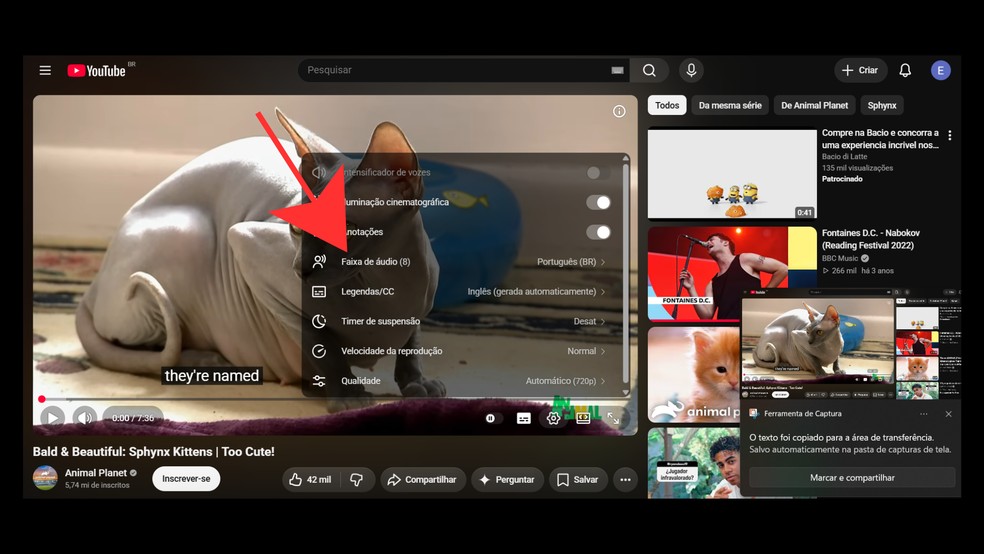Play the video
The height and width of the screenshot is (554, 984).
coord(52,418)
